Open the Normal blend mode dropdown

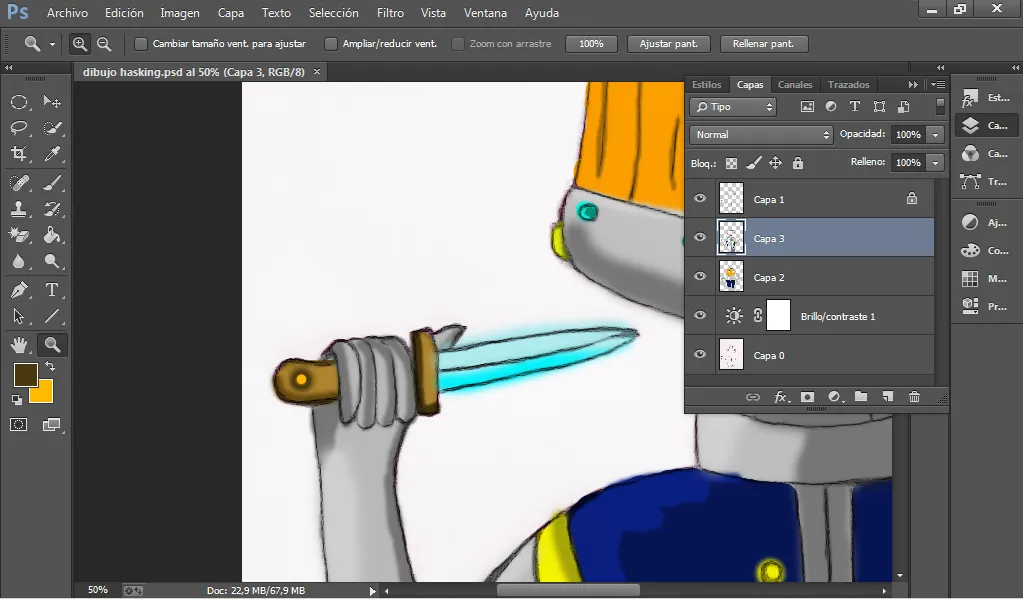pos(761,134)
